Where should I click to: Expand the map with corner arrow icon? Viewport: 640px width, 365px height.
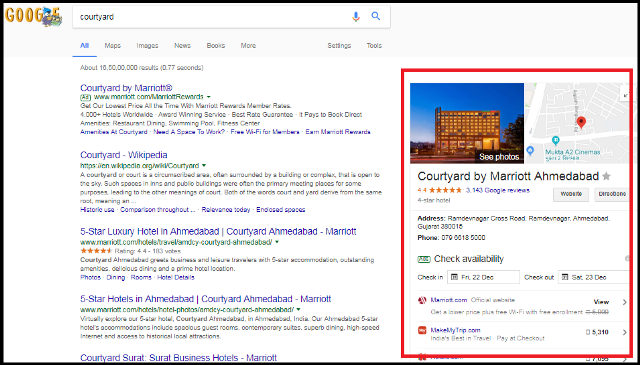(625, 95)
